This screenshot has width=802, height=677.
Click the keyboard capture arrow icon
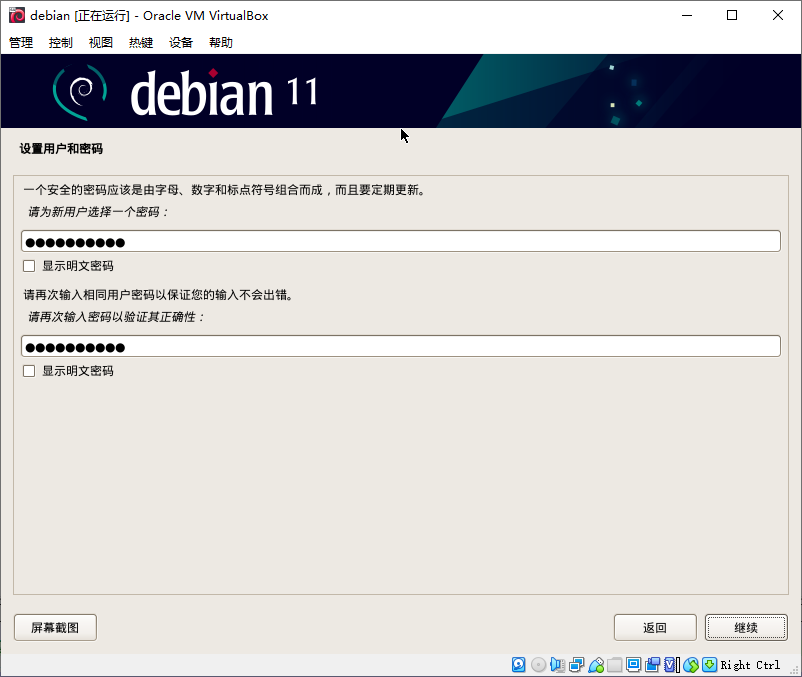pyautogui.click(x=709, y=664)
